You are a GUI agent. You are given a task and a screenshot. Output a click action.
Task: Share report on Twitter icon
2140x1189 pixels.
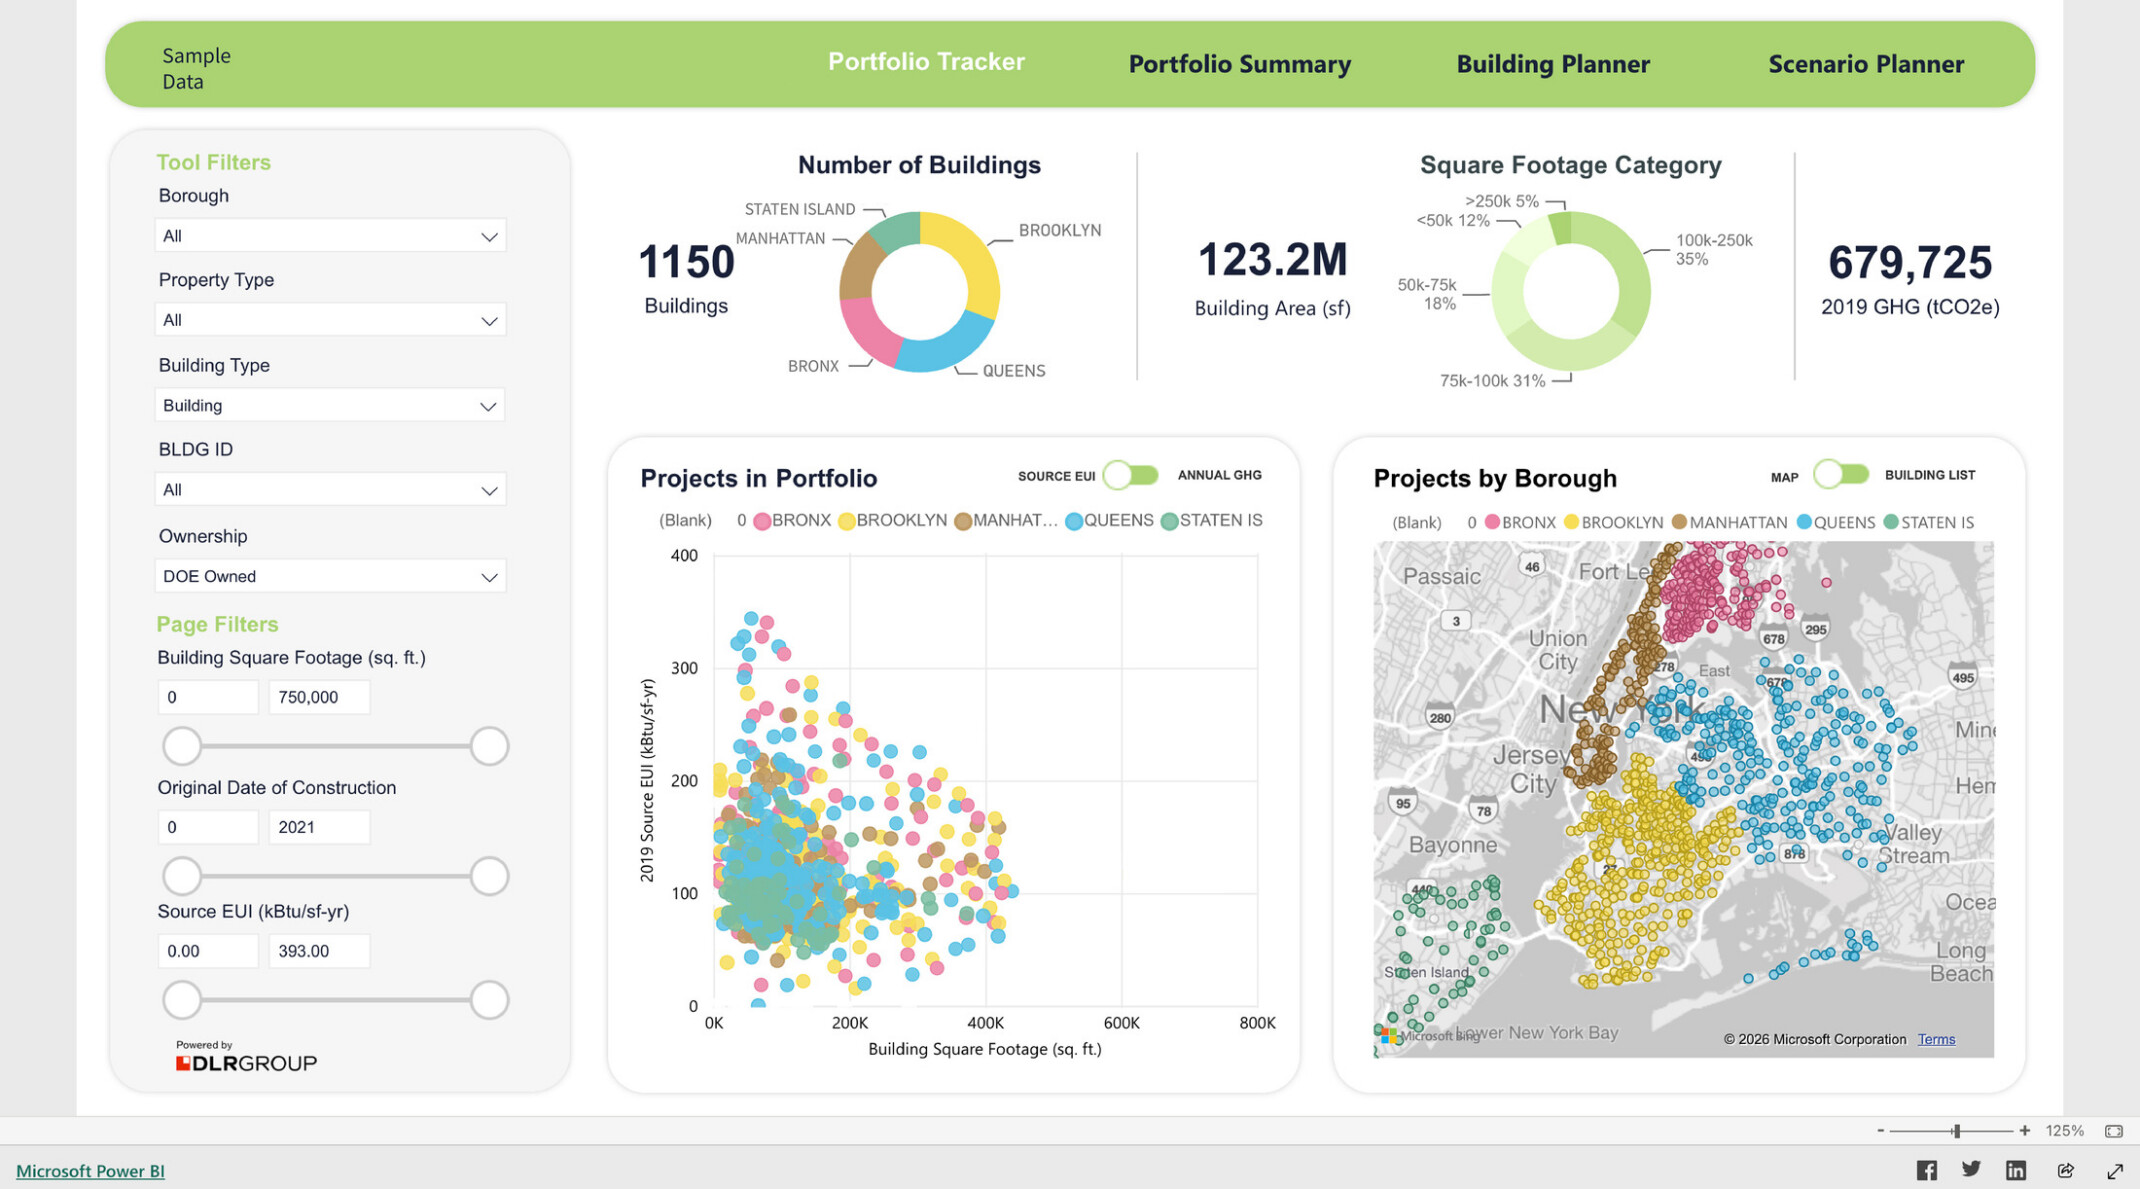click(1971, 1169)
